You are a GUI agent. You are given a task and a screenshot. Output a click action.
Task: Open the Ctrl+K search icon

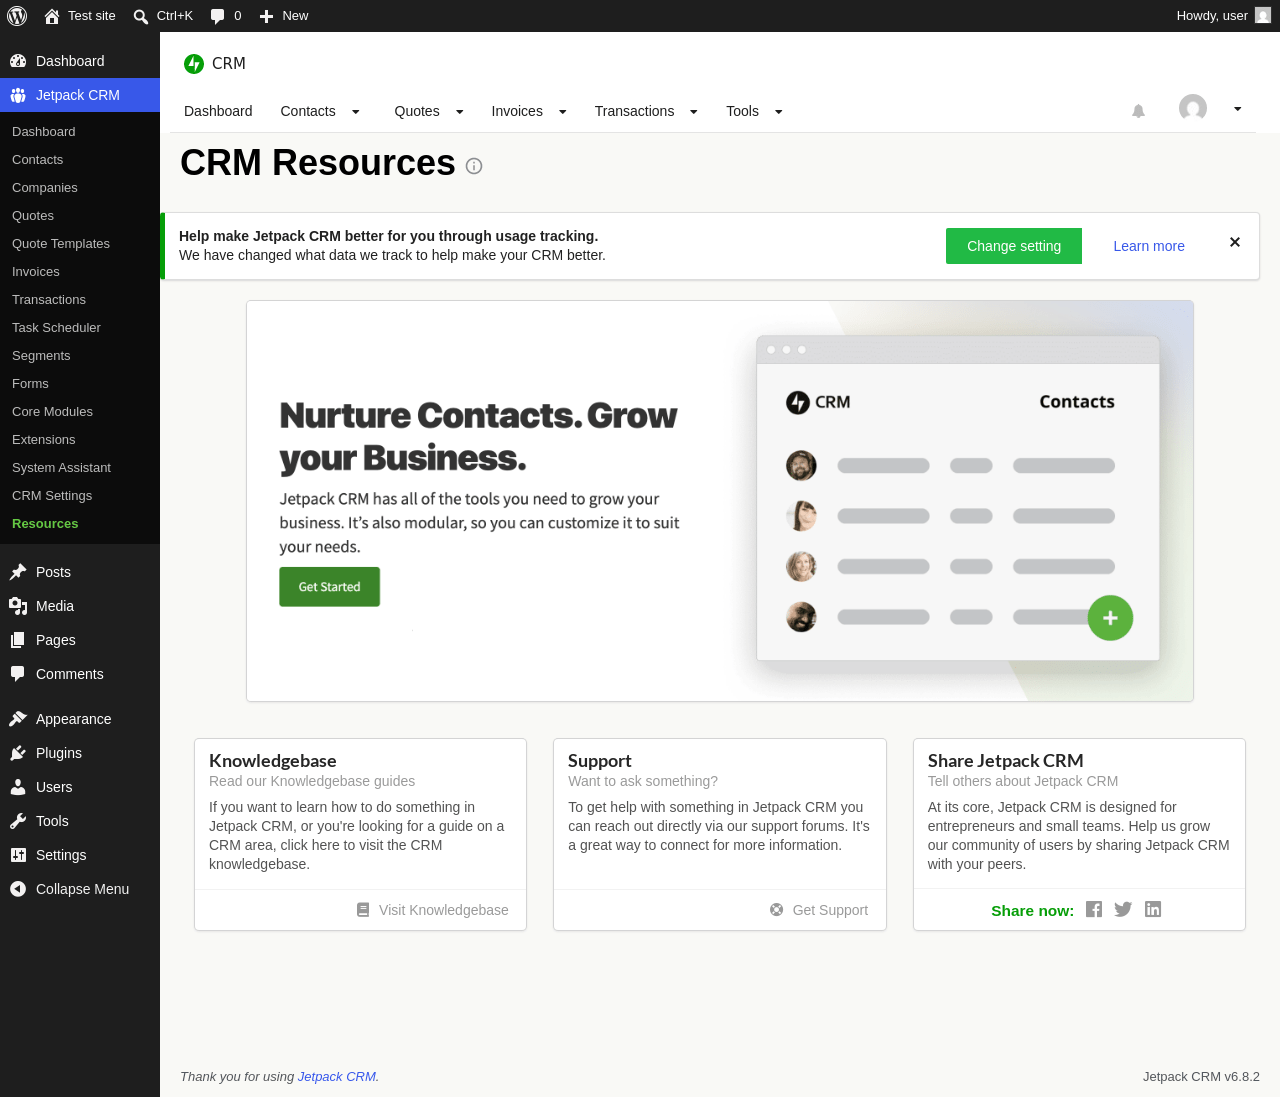point(141,16)
